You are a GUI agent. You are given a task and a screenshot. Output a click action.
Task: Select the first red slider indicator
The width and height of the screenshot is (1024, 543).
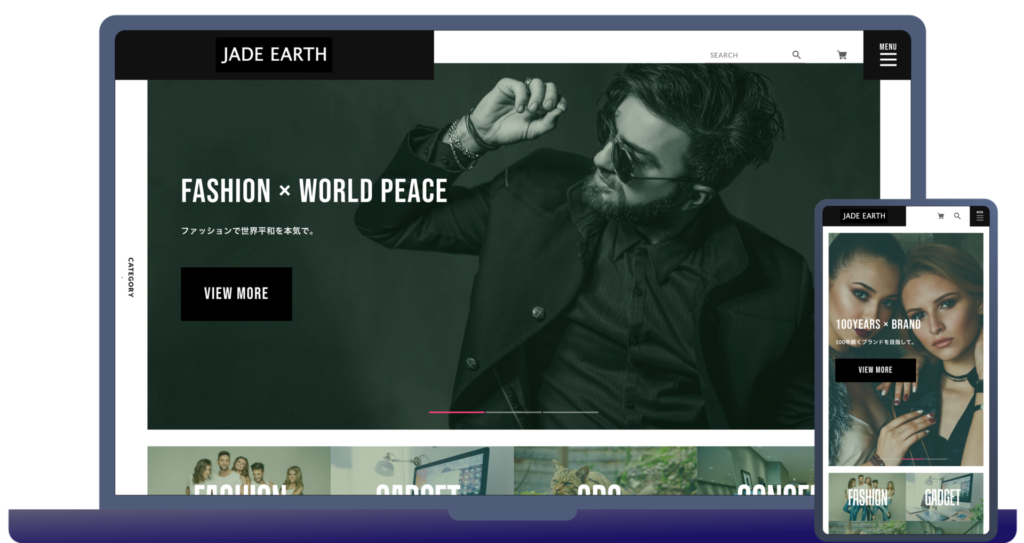coord(457,412)
